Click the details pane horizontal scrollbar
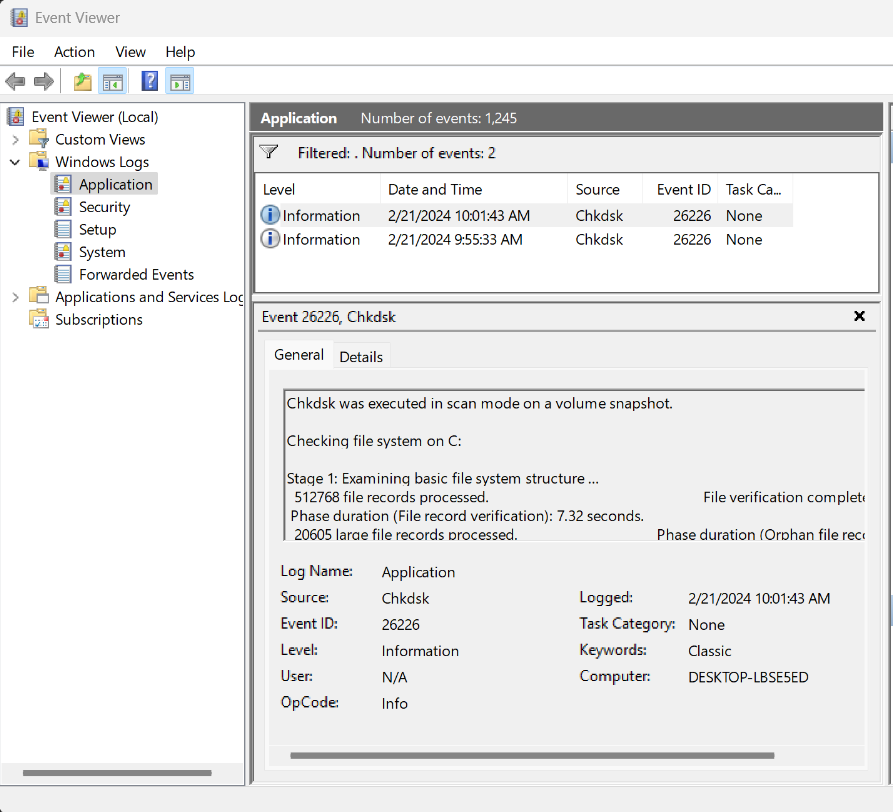The width and height of the screenshot is (893, 812). click(532, 756)
